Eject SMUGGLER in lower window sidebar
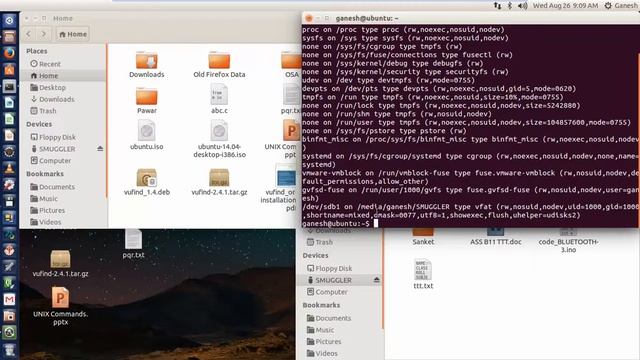Screen dimensions: 640x360 (x=376, y=280)
